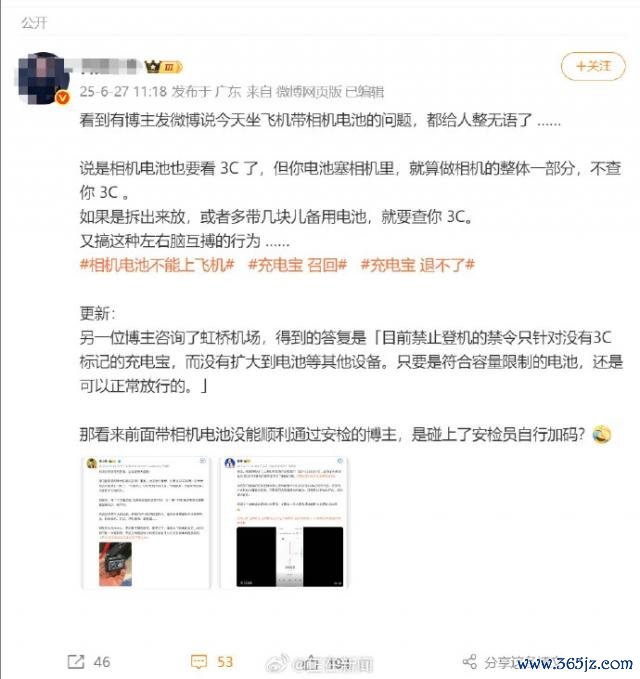Click the 公开 visibility label
The height and width of the screenshot is (679, 640).
(34, 23)
